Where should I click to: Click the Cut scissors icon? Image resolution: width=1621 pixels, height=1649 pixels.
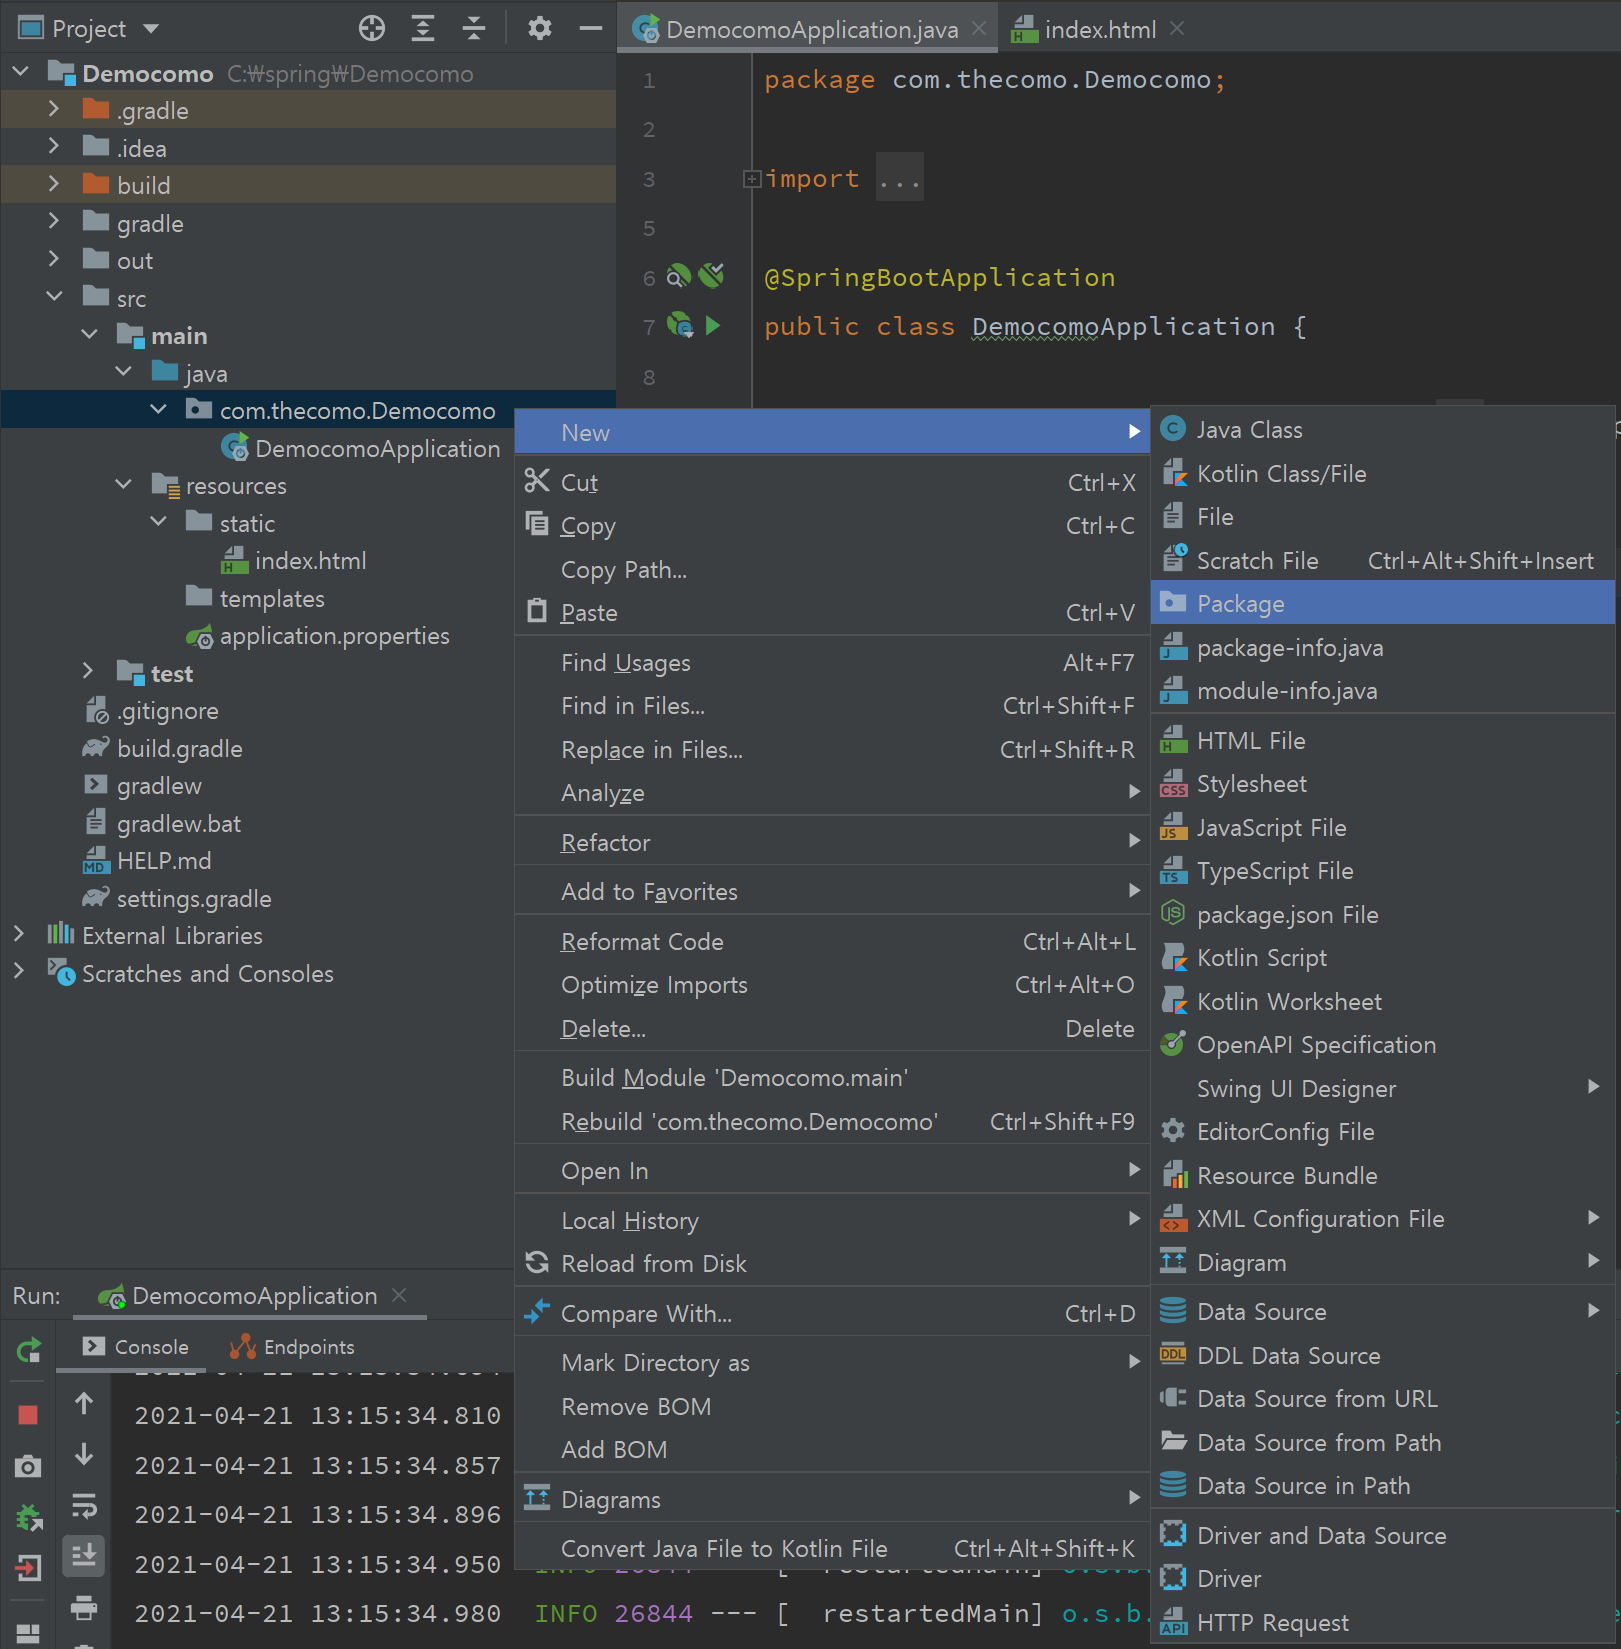[x=537, y=481]
